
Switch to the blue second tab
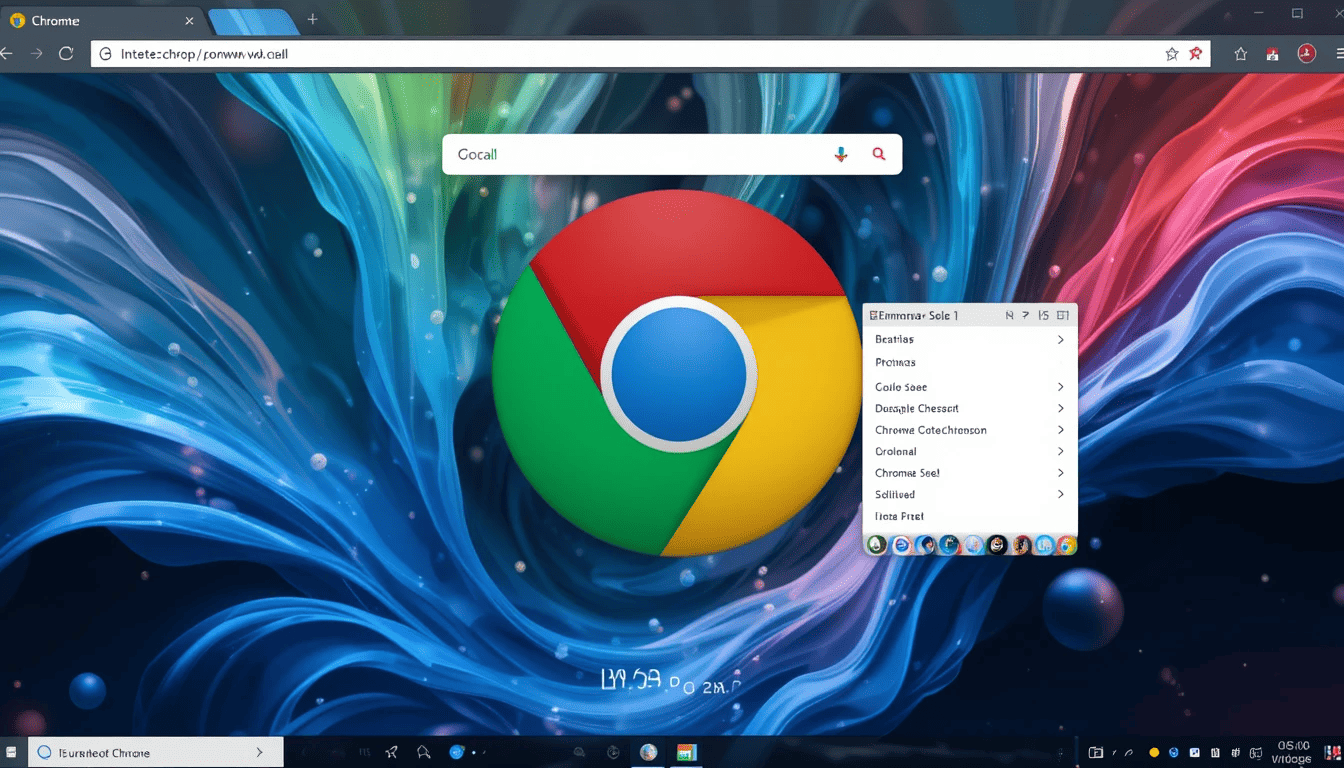click(254, 21)
